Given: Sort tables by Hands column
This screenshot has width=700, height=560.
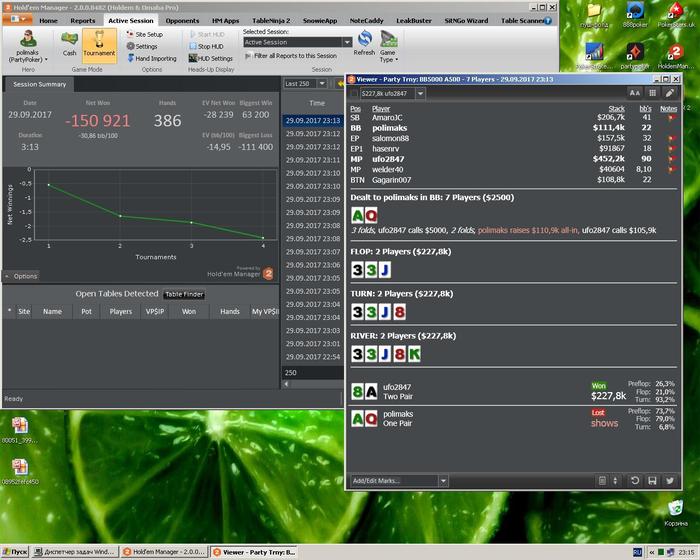Looking at the screenshot, I should (229, 311).
